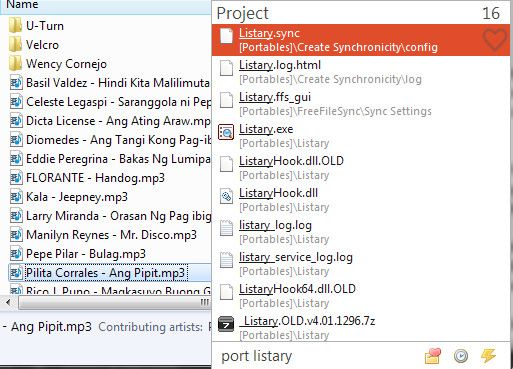Click the mp3 icon for Pepe Pilar - Bulag
This screenshot has height=369, width=513.
pyautogui.click(x=16, y=254)
